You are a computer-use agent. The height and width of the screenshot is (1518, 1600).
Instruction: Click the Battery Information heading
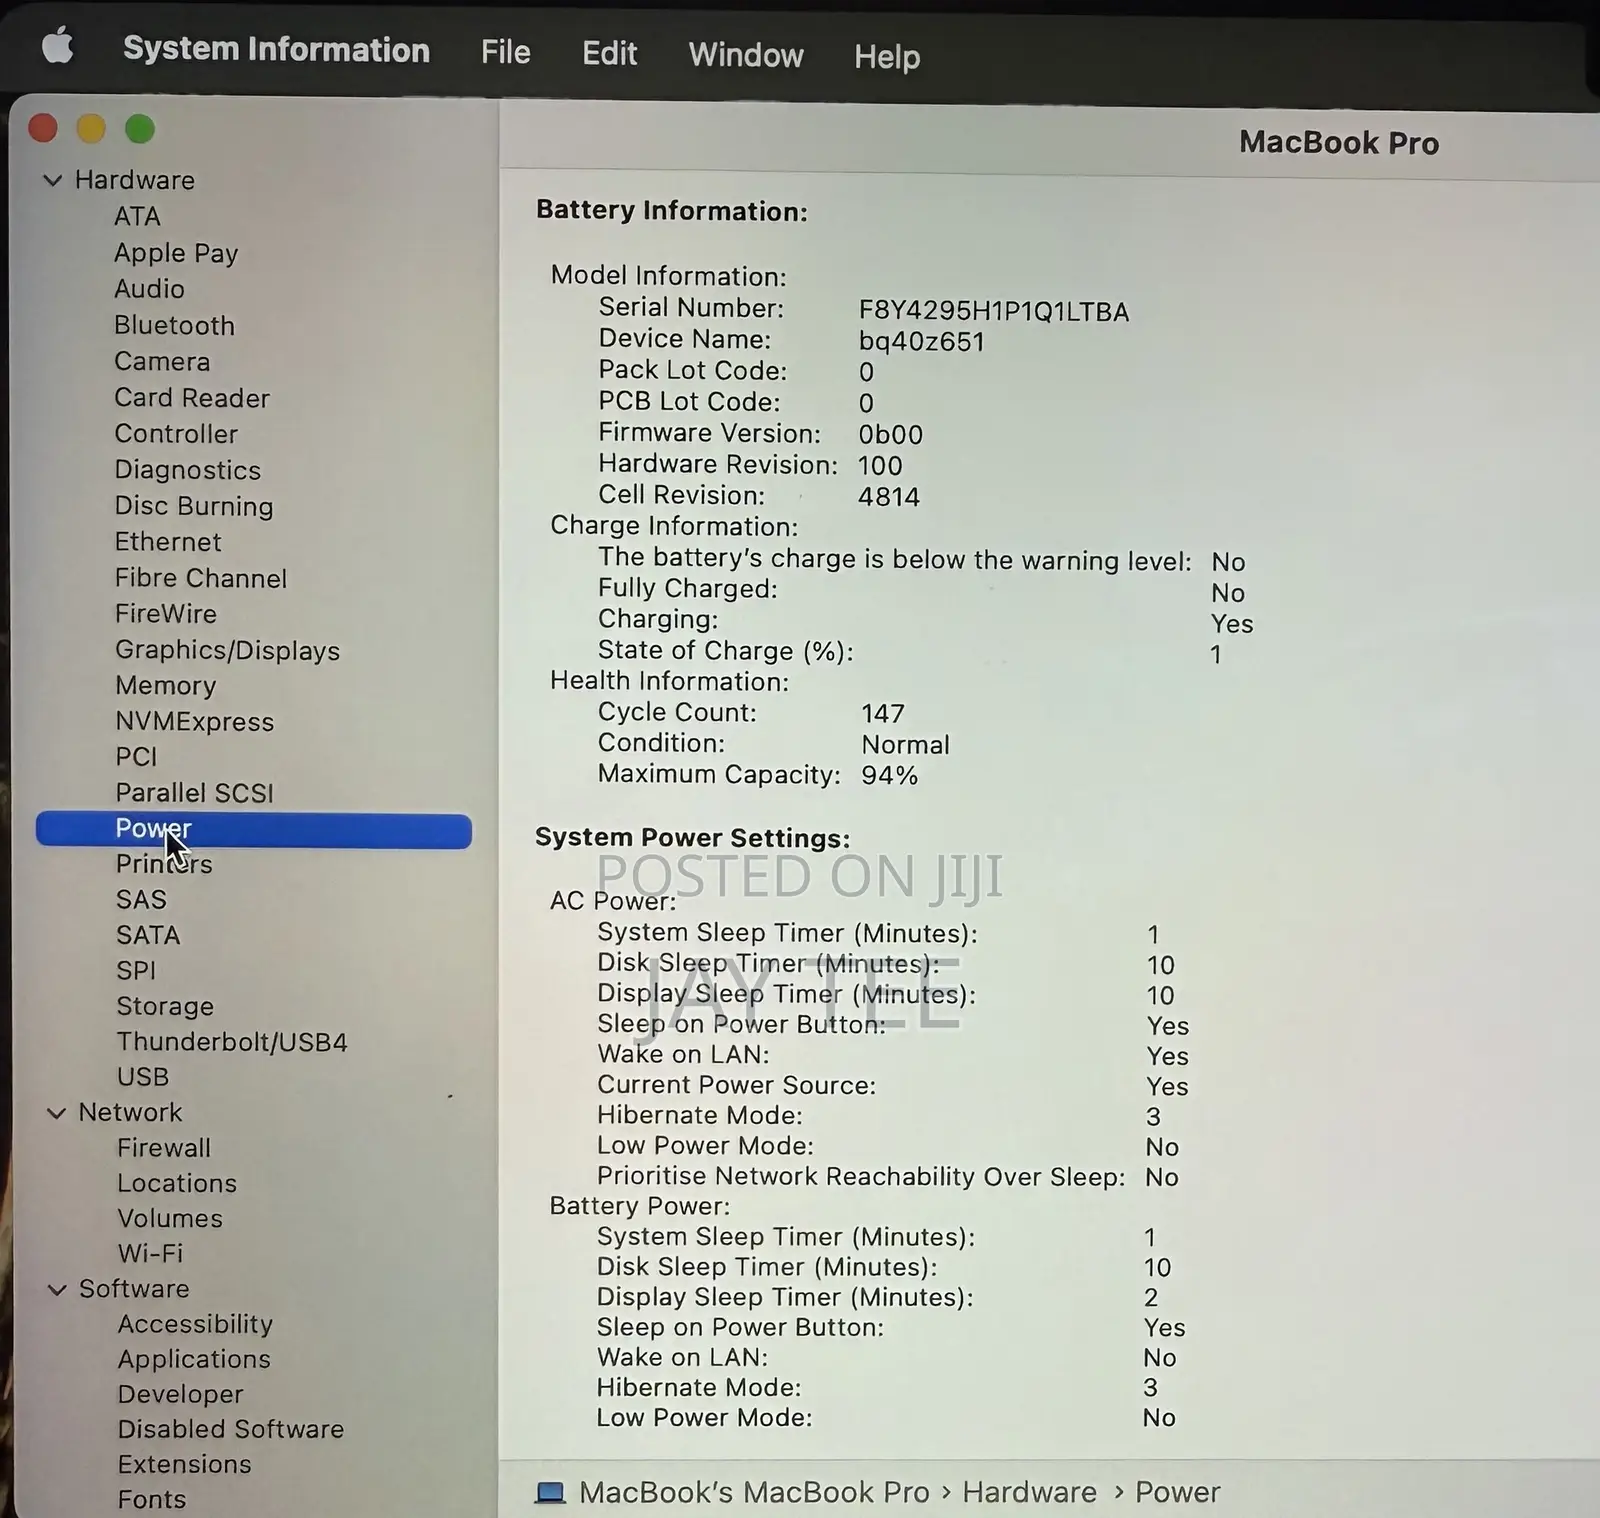point(672,211)
